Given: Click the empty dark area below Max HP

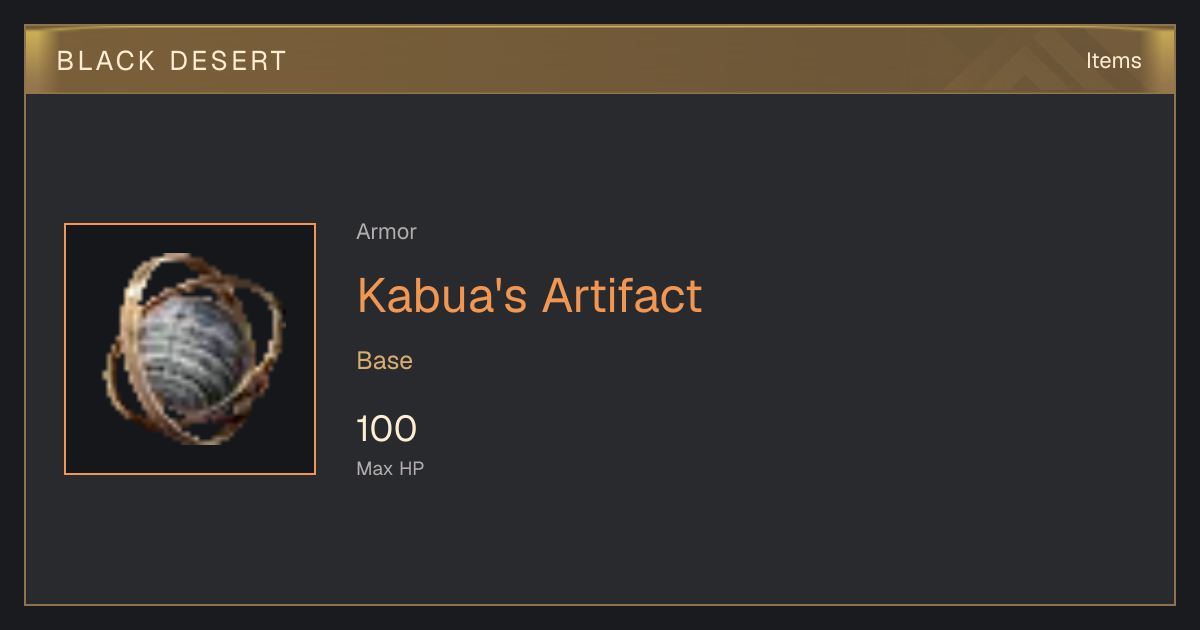Looking at the screenshot, I should [x=600, y=540].
